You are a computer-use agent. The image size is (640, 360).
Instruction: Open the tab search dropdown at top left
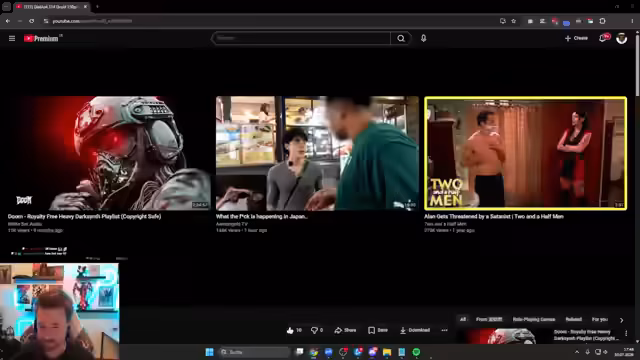click(x=6, y=7)
